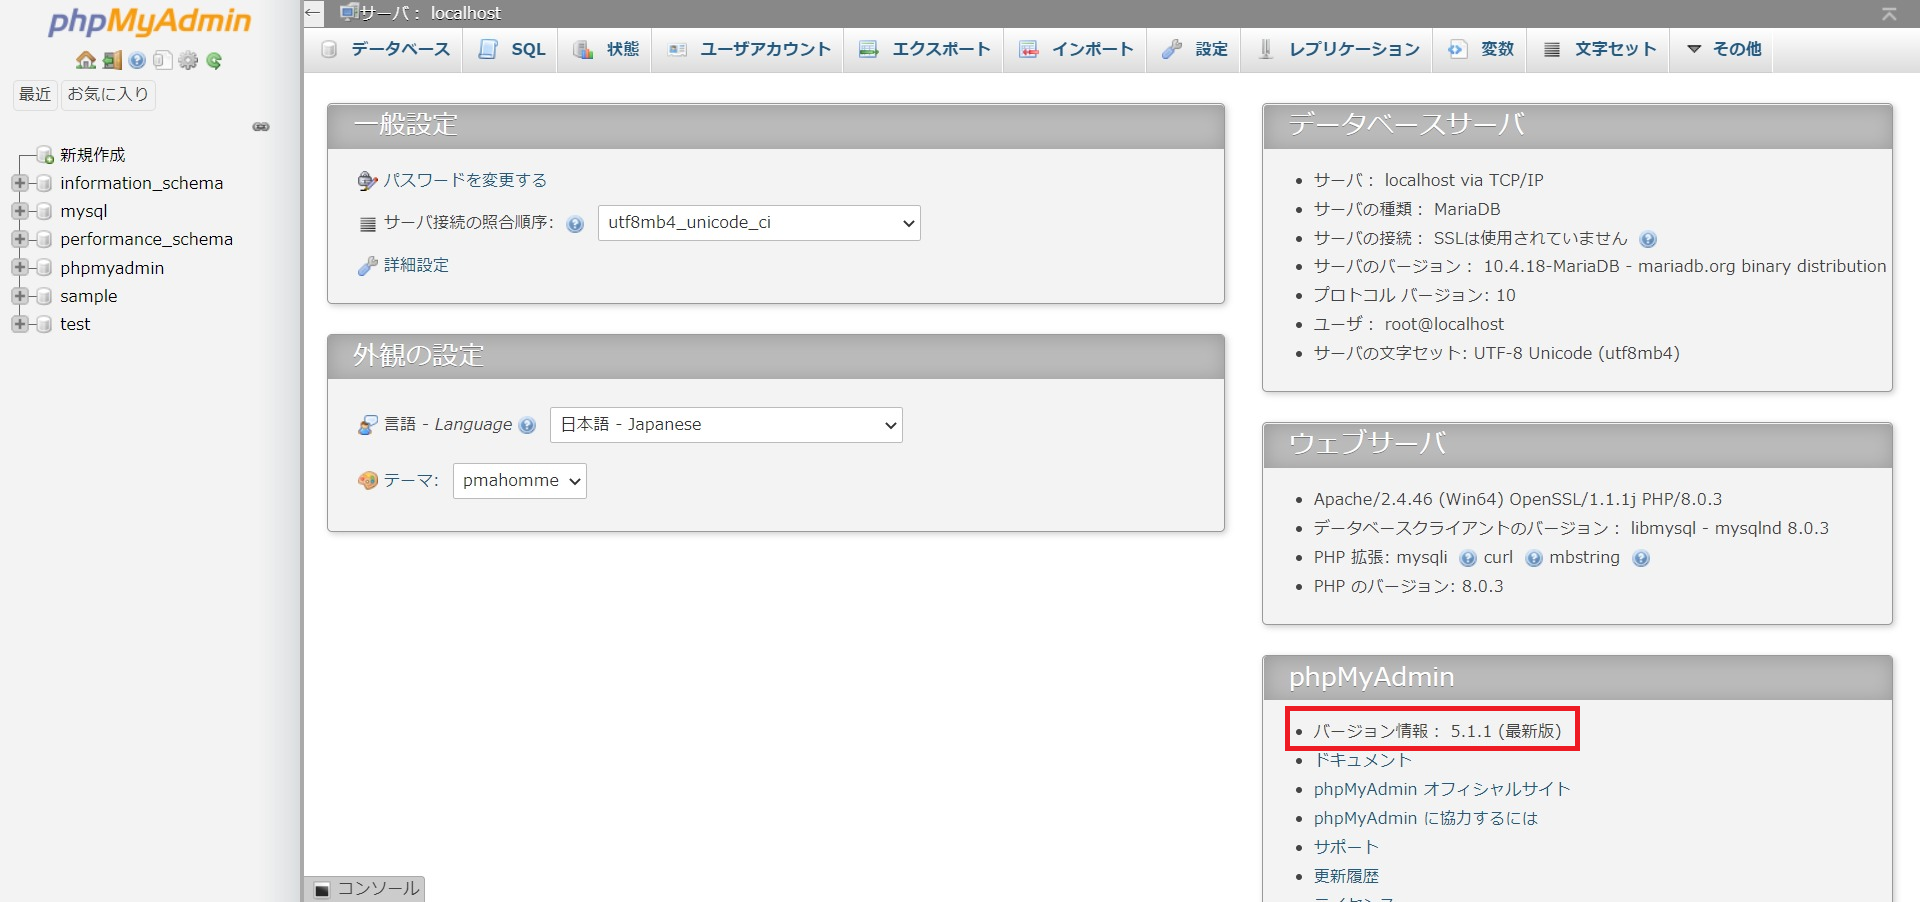Open the レプリケーション tab
The width and height of the screenshot is (1920, 902).
[1338, 49]
